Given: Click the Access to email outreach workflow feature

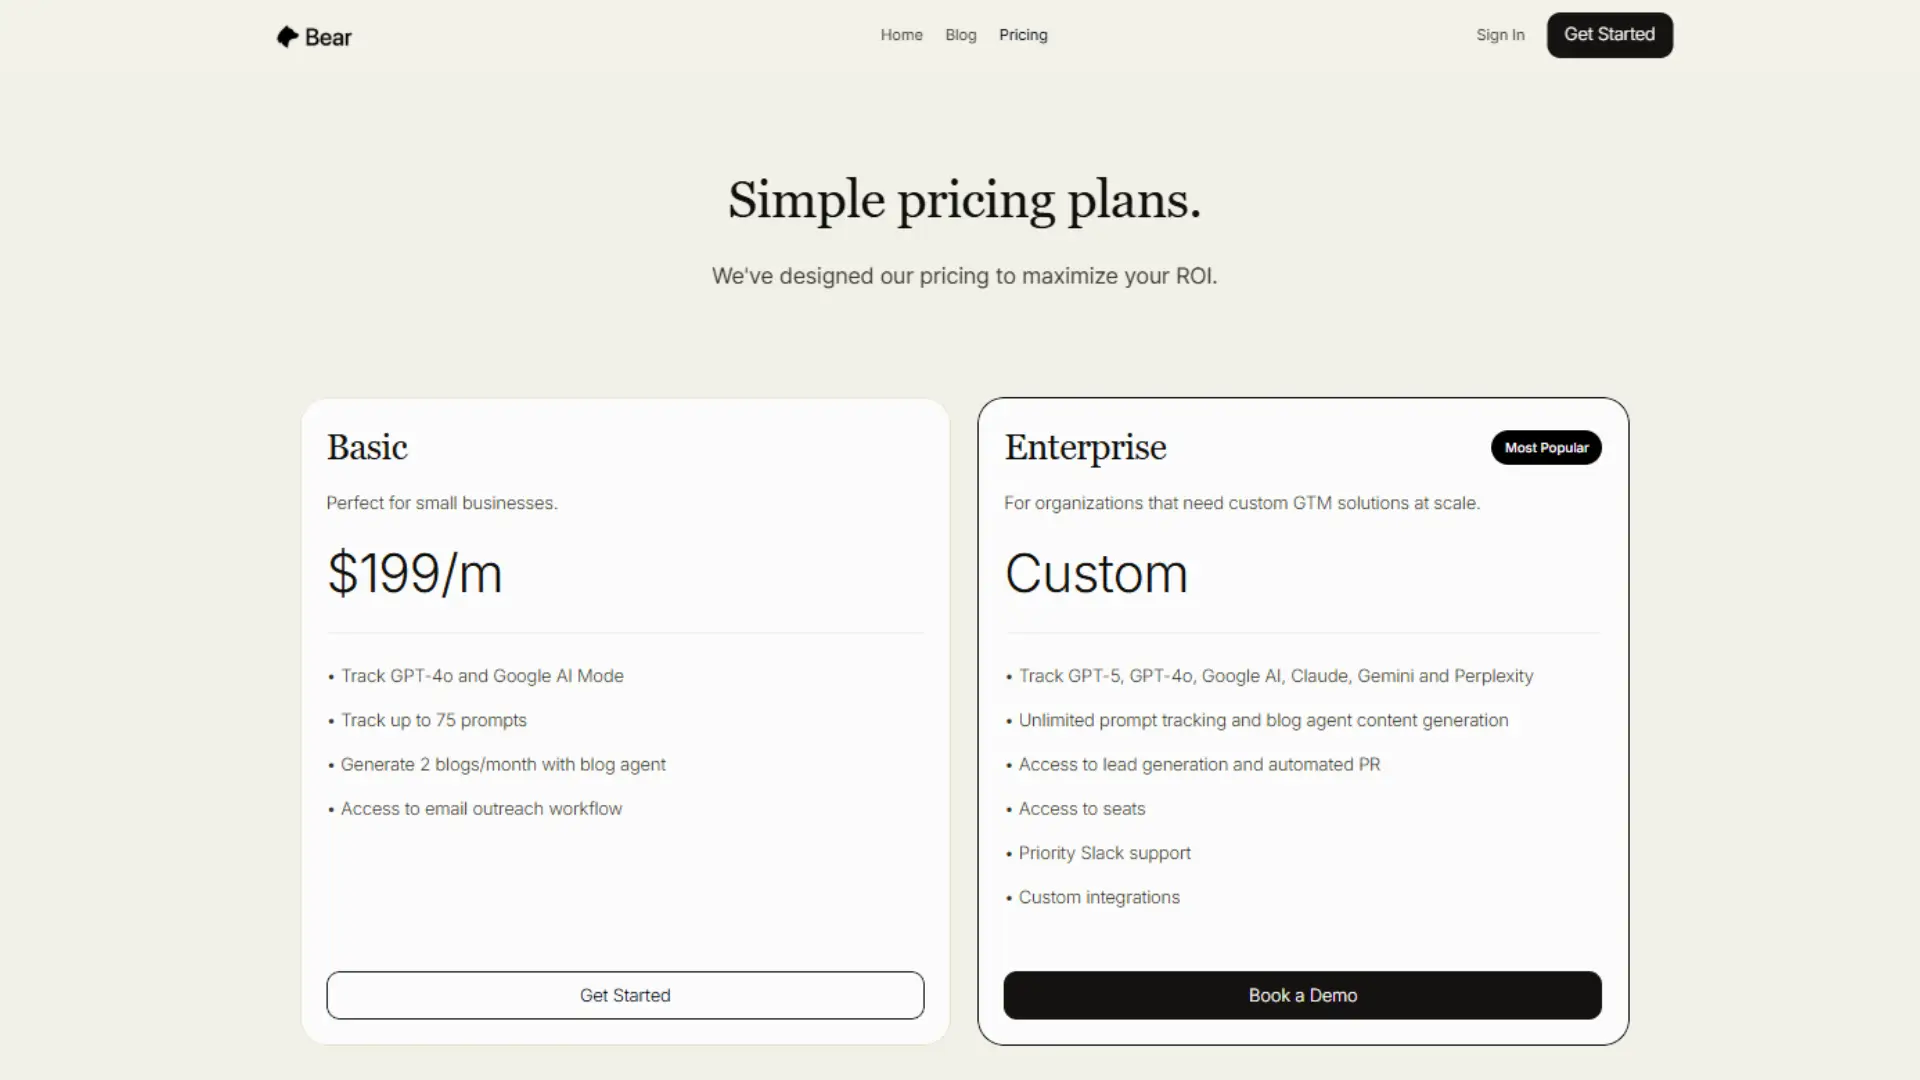Looking at the screenshot, I should tap(481, 809).
